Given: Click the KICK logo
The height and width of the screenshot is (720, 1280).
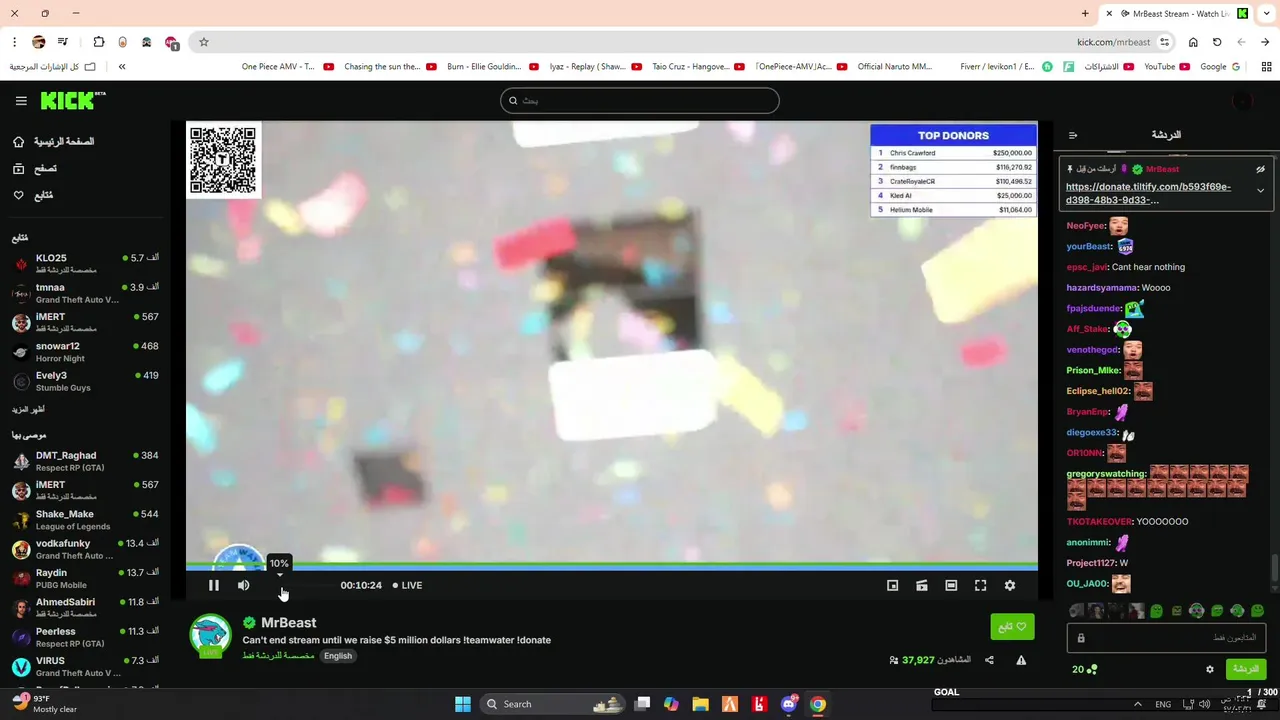Looking at the screenshot, I should coord(72,100).
